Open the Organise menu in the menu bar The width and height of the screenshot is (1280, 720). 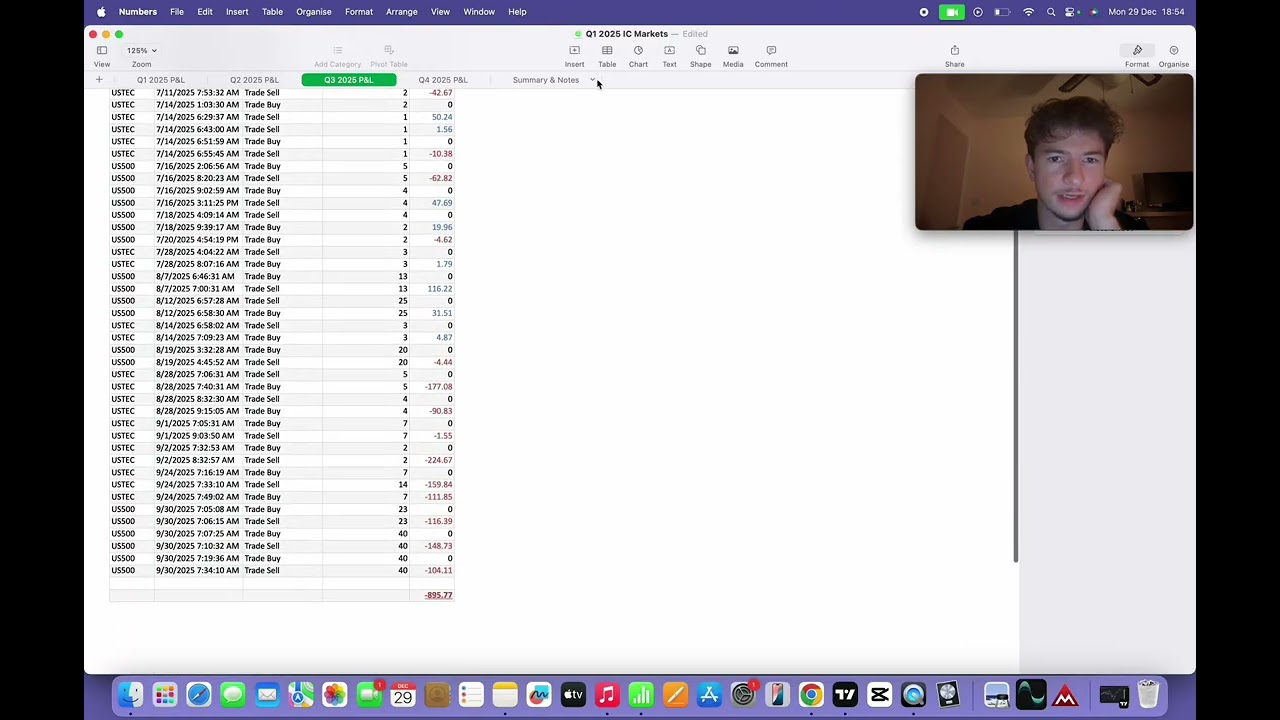(x=314, y=12)
